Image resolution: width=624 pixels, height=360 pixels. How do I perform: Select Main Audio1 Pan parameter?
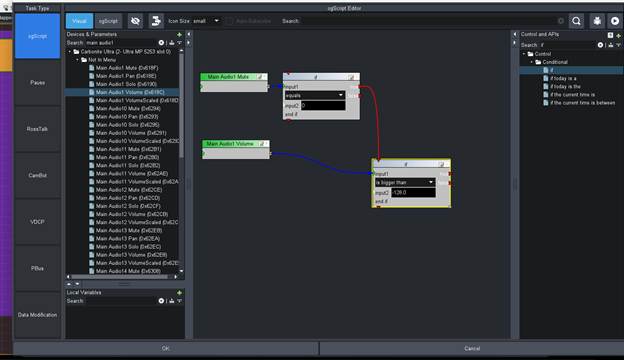click(126, 76)
